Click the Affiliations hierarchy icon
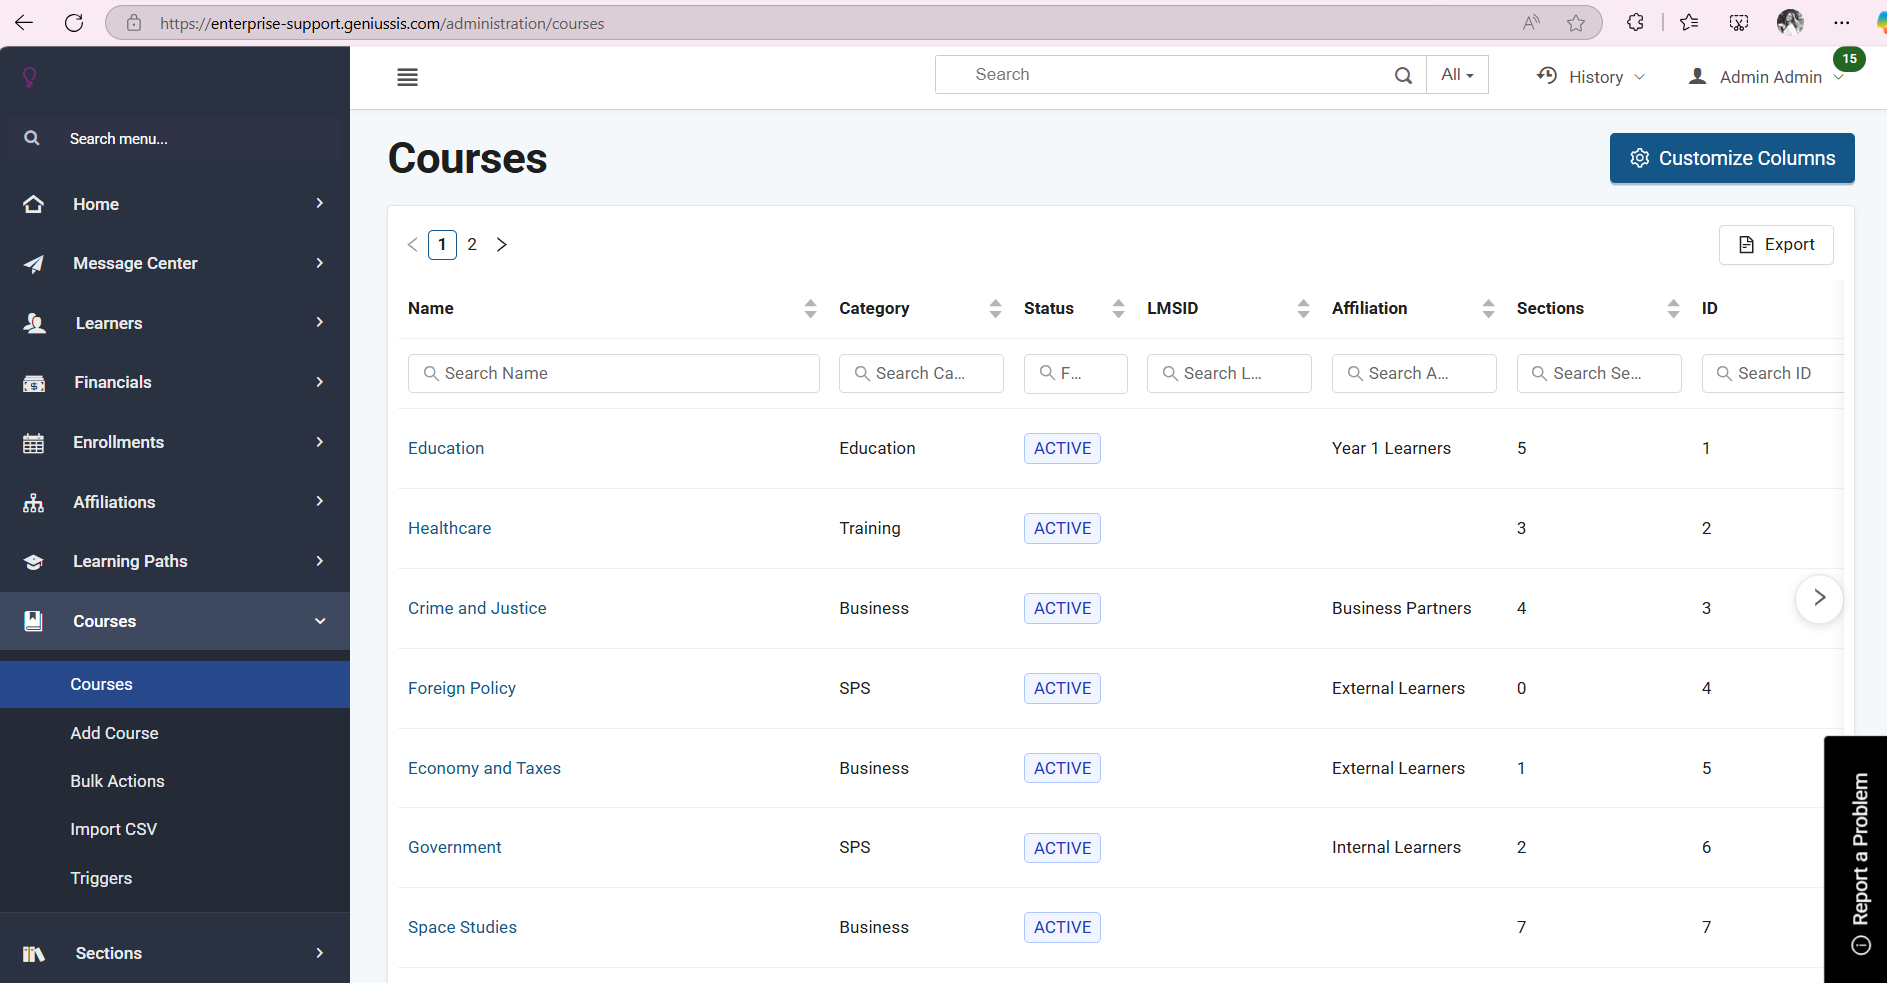 click(33, 501)
